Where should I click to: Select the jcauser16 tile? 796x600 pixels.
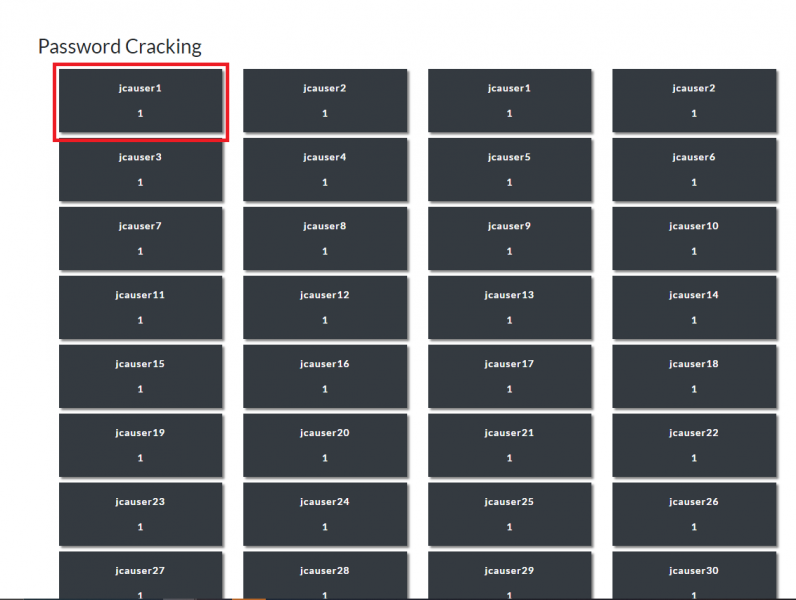pyautogui.click(x=325, y=377)
